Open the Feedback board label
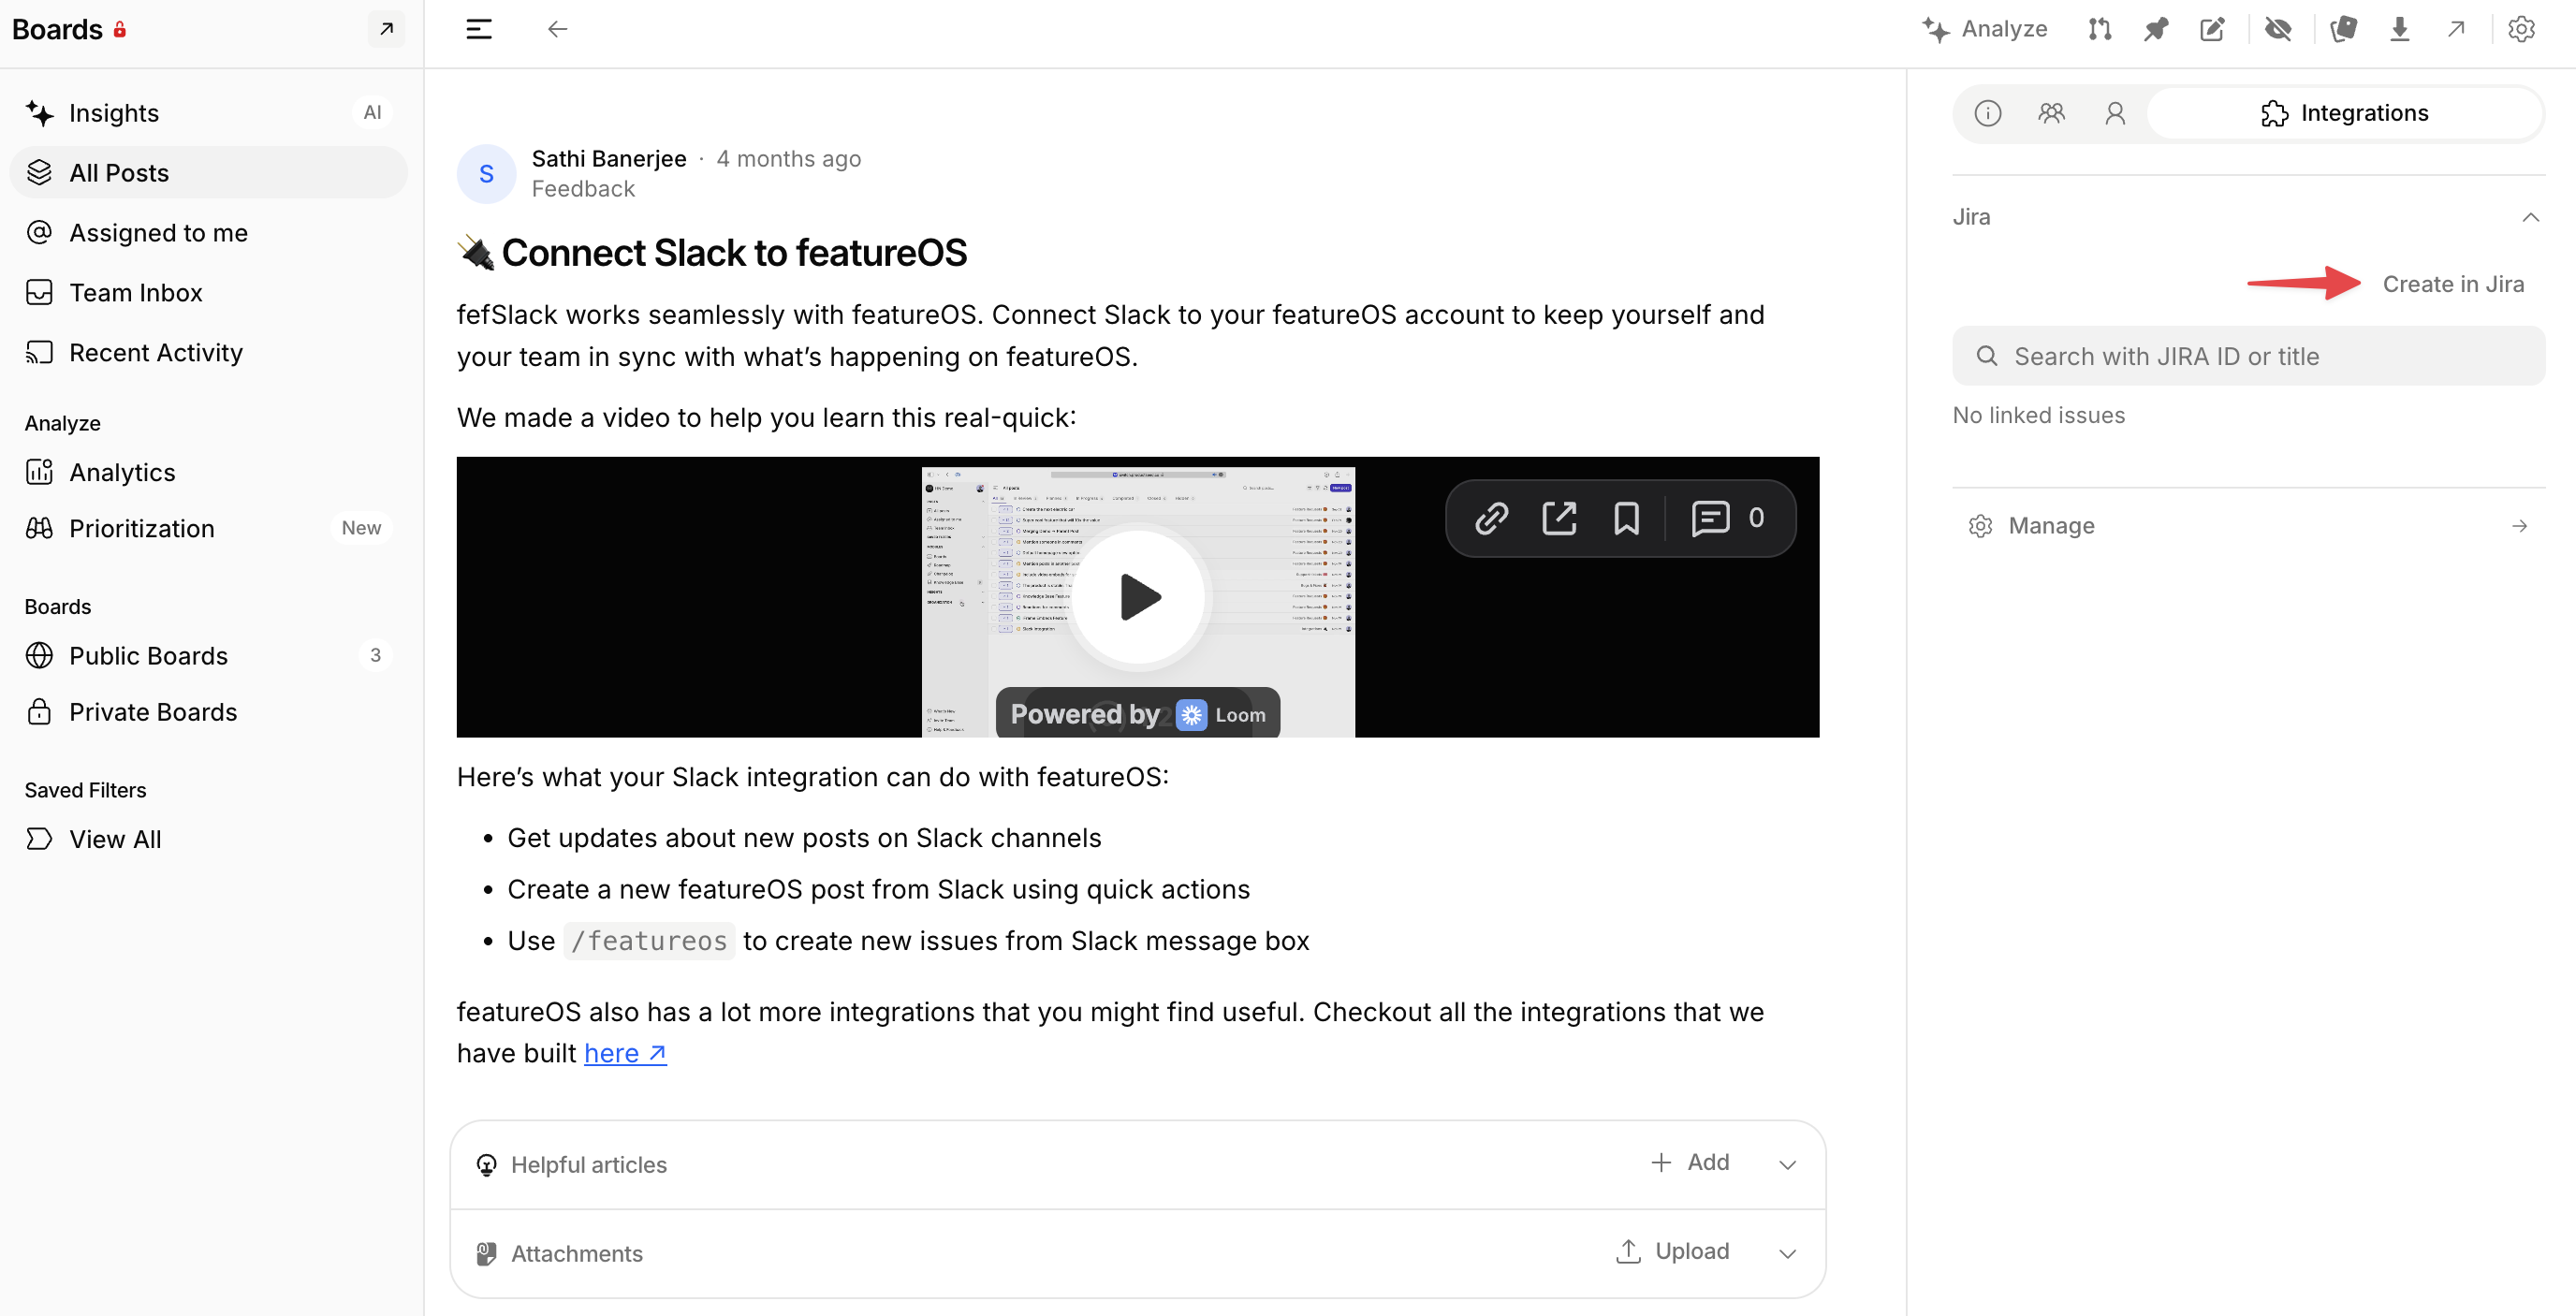This screenshot has height=1316, width=2576. coord(583,189)
